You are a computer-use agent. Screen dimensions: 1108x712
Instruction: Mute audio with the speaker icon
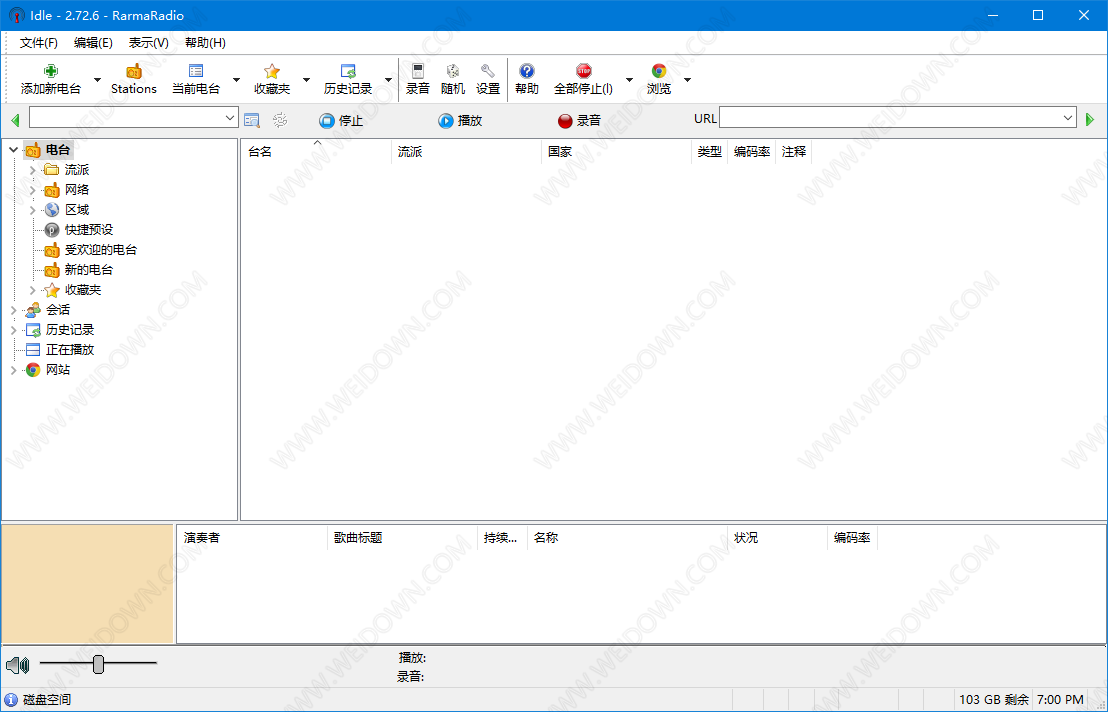[x=16, y=665]
